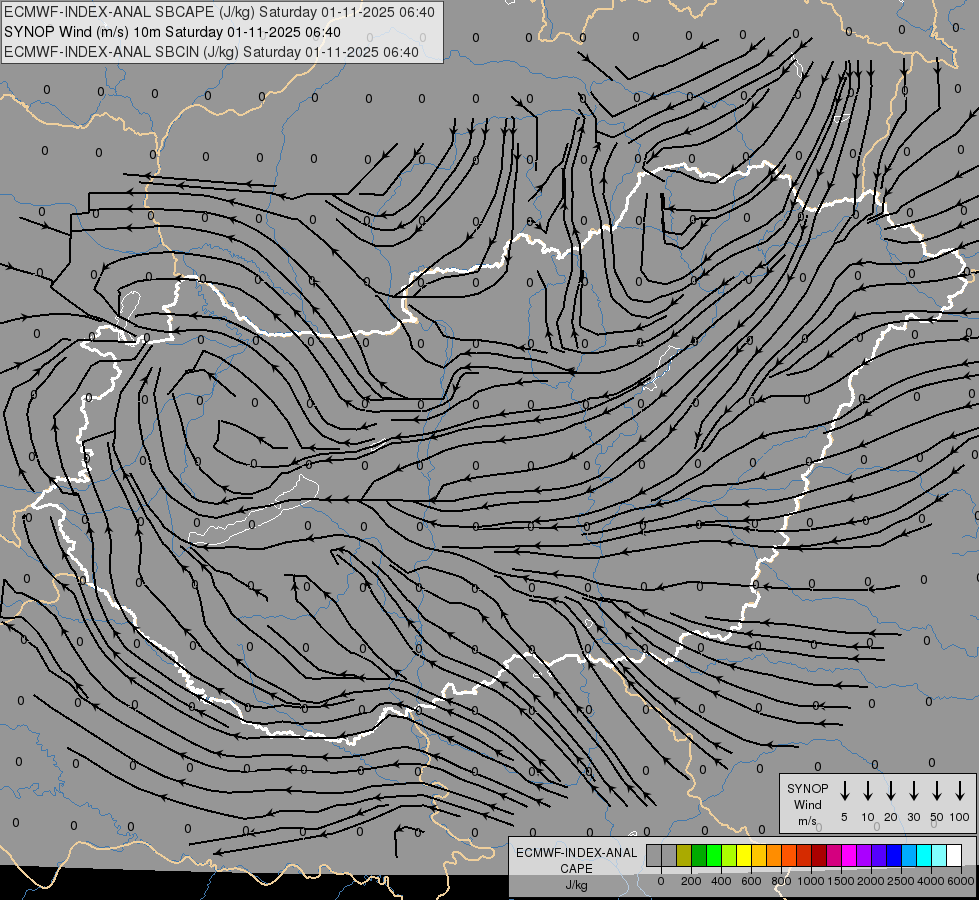This screenshot has width=979, height=900.
Task: Pick the deep pink swatch left of 1500 tick
Action: click(x=834, y=855)
